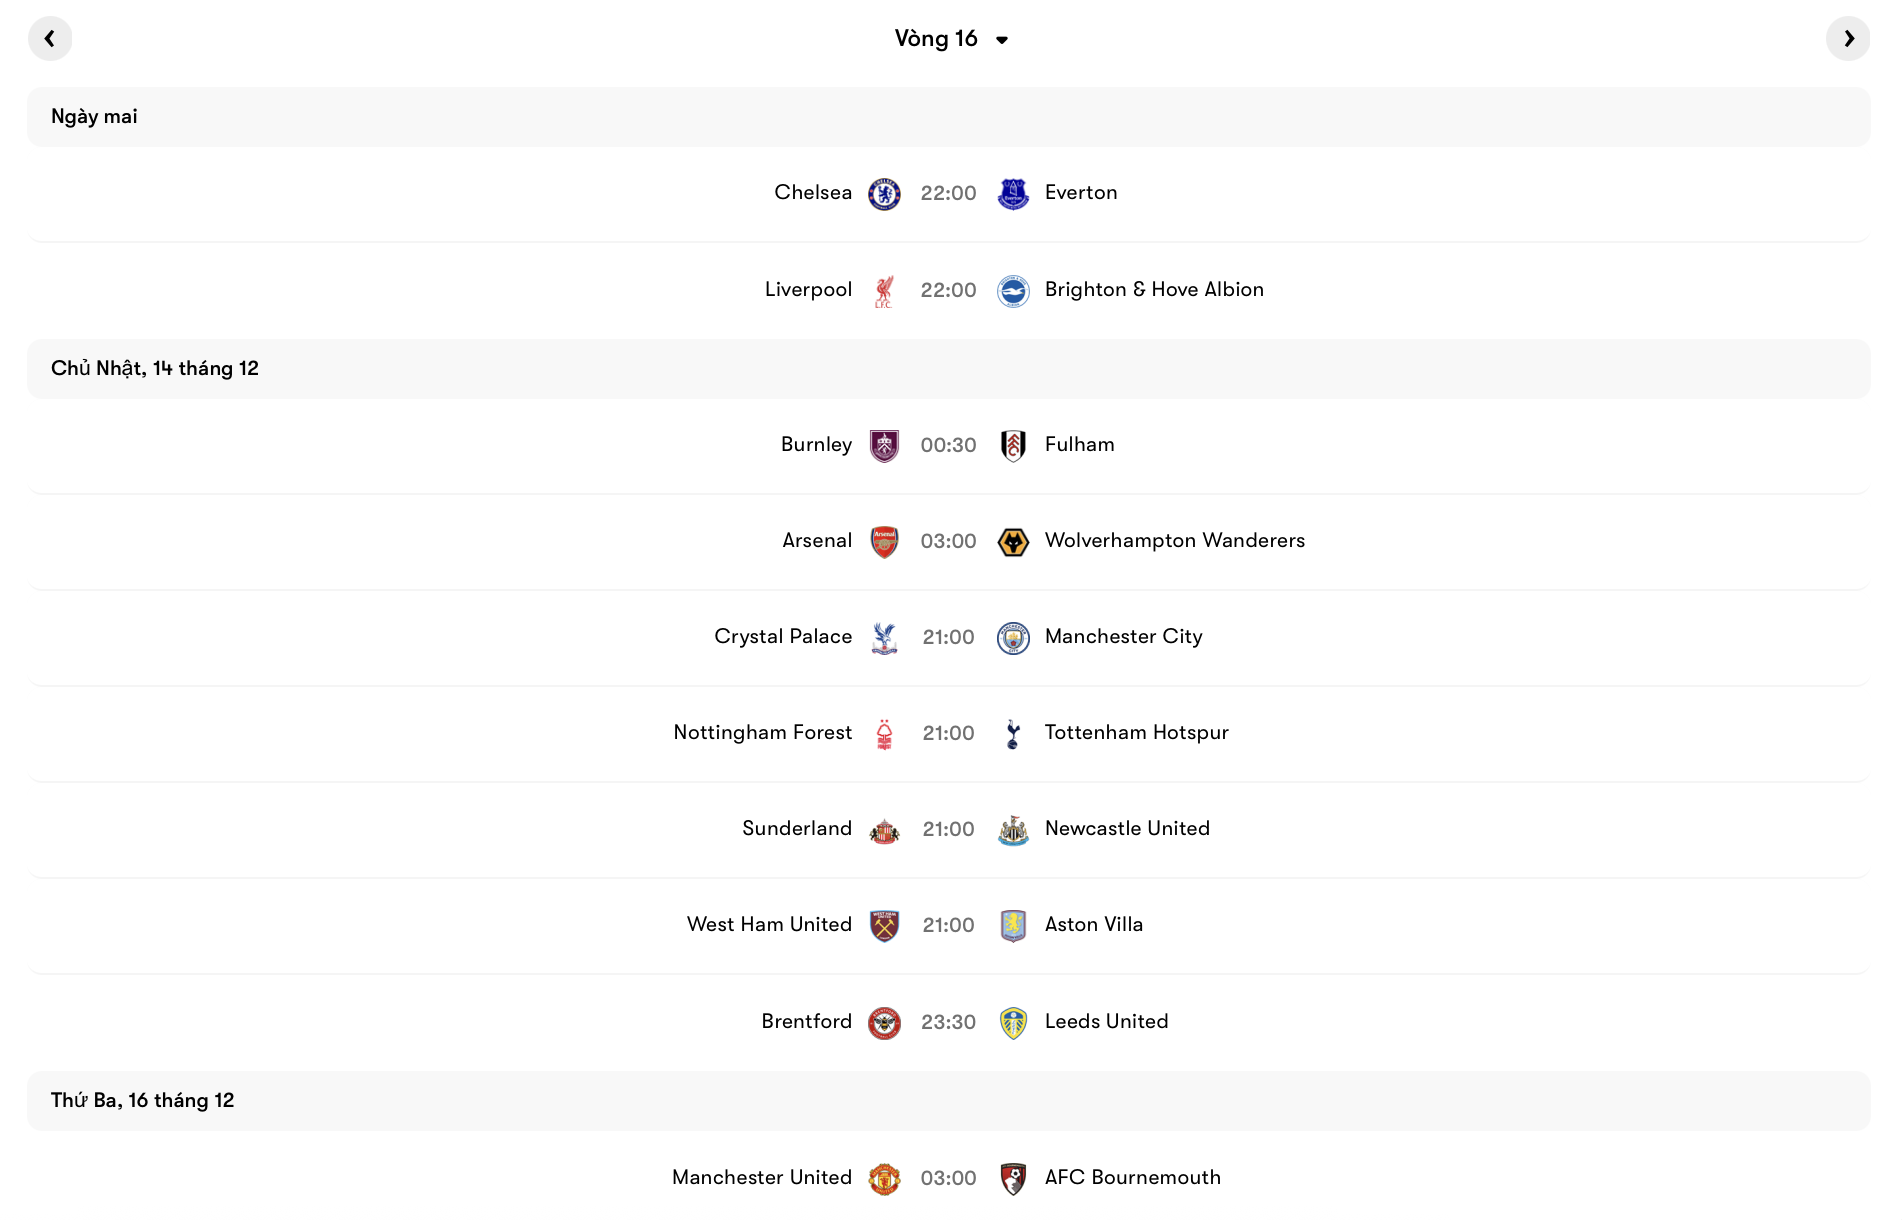Select the Manchester City crest icon
Image resolution: width=1902 pixels, height=1220 pixels.
click(1013, 637)
